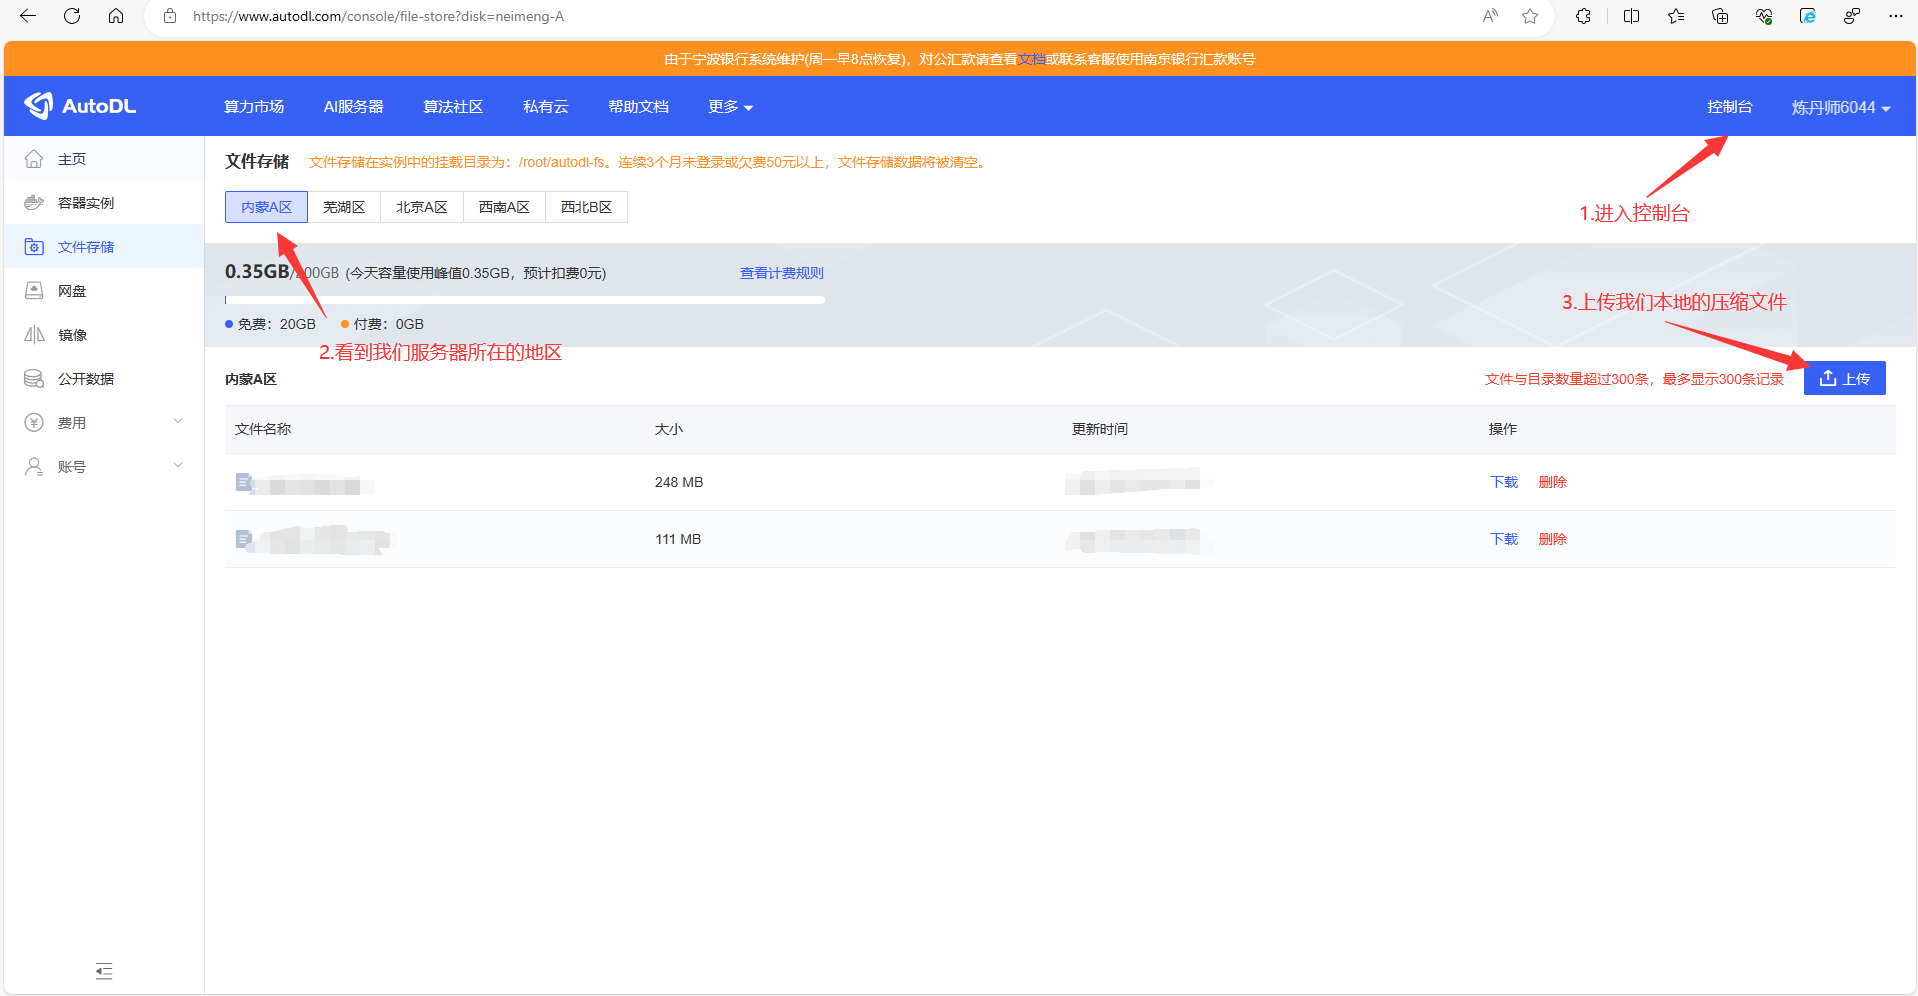Open 主页 in the sidebar
Viewport: 1918px width, 996px height.
(x=104, y=159)
